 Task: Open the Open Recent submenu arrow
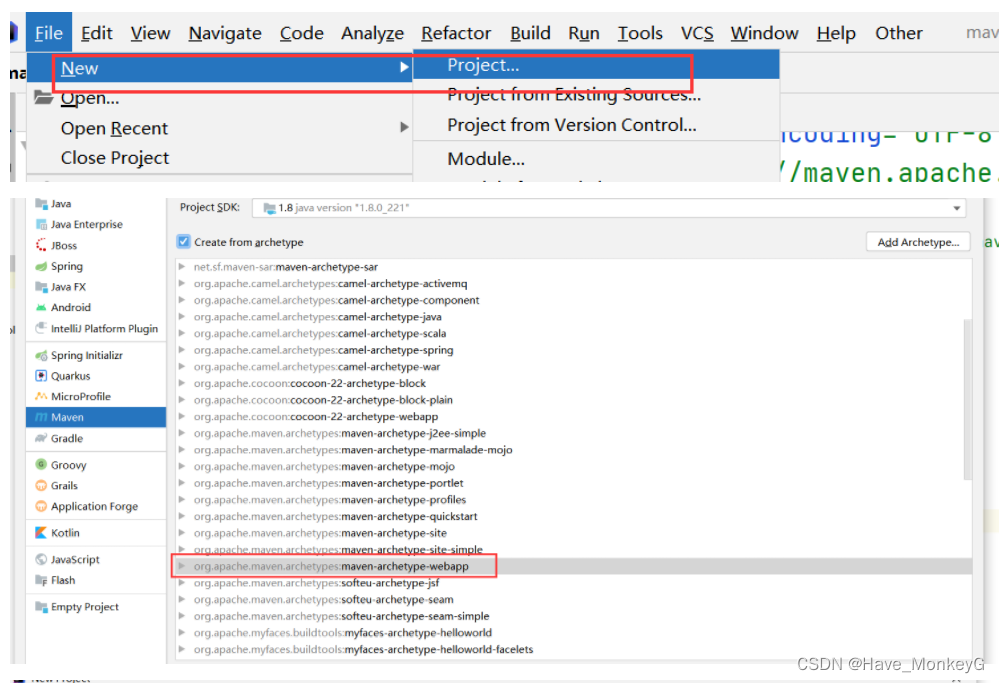[404, 127]
